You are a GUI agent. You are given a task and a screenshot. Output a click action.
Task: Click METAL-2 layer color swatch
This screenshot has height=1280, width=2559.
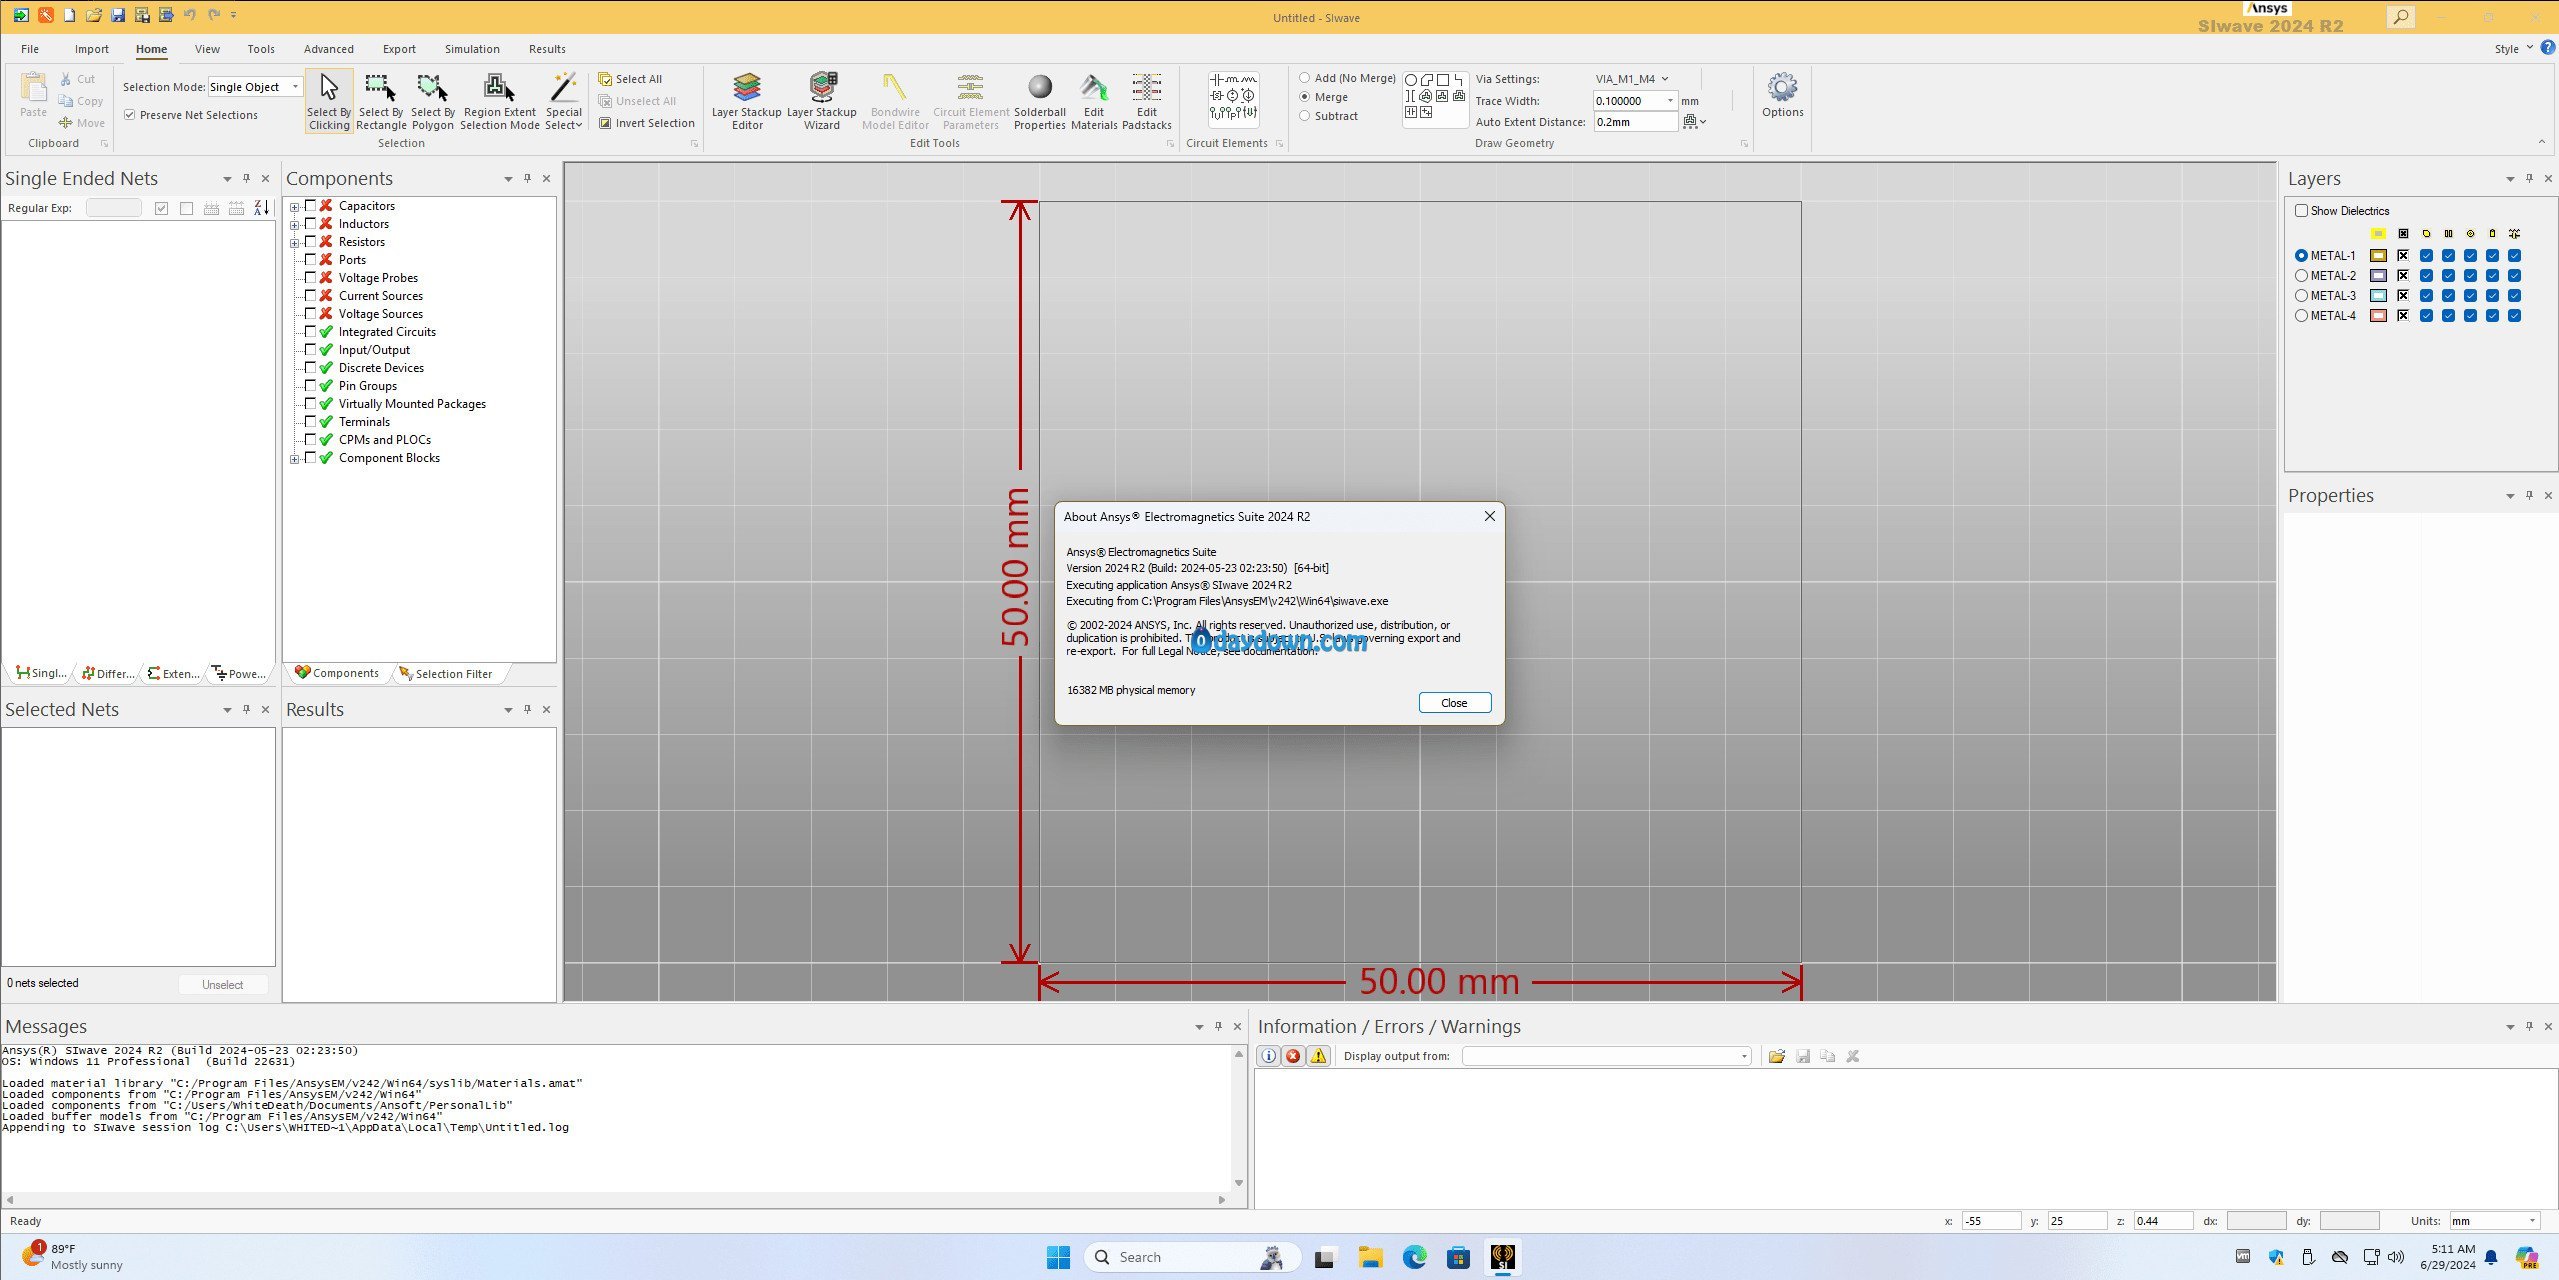2378,275
